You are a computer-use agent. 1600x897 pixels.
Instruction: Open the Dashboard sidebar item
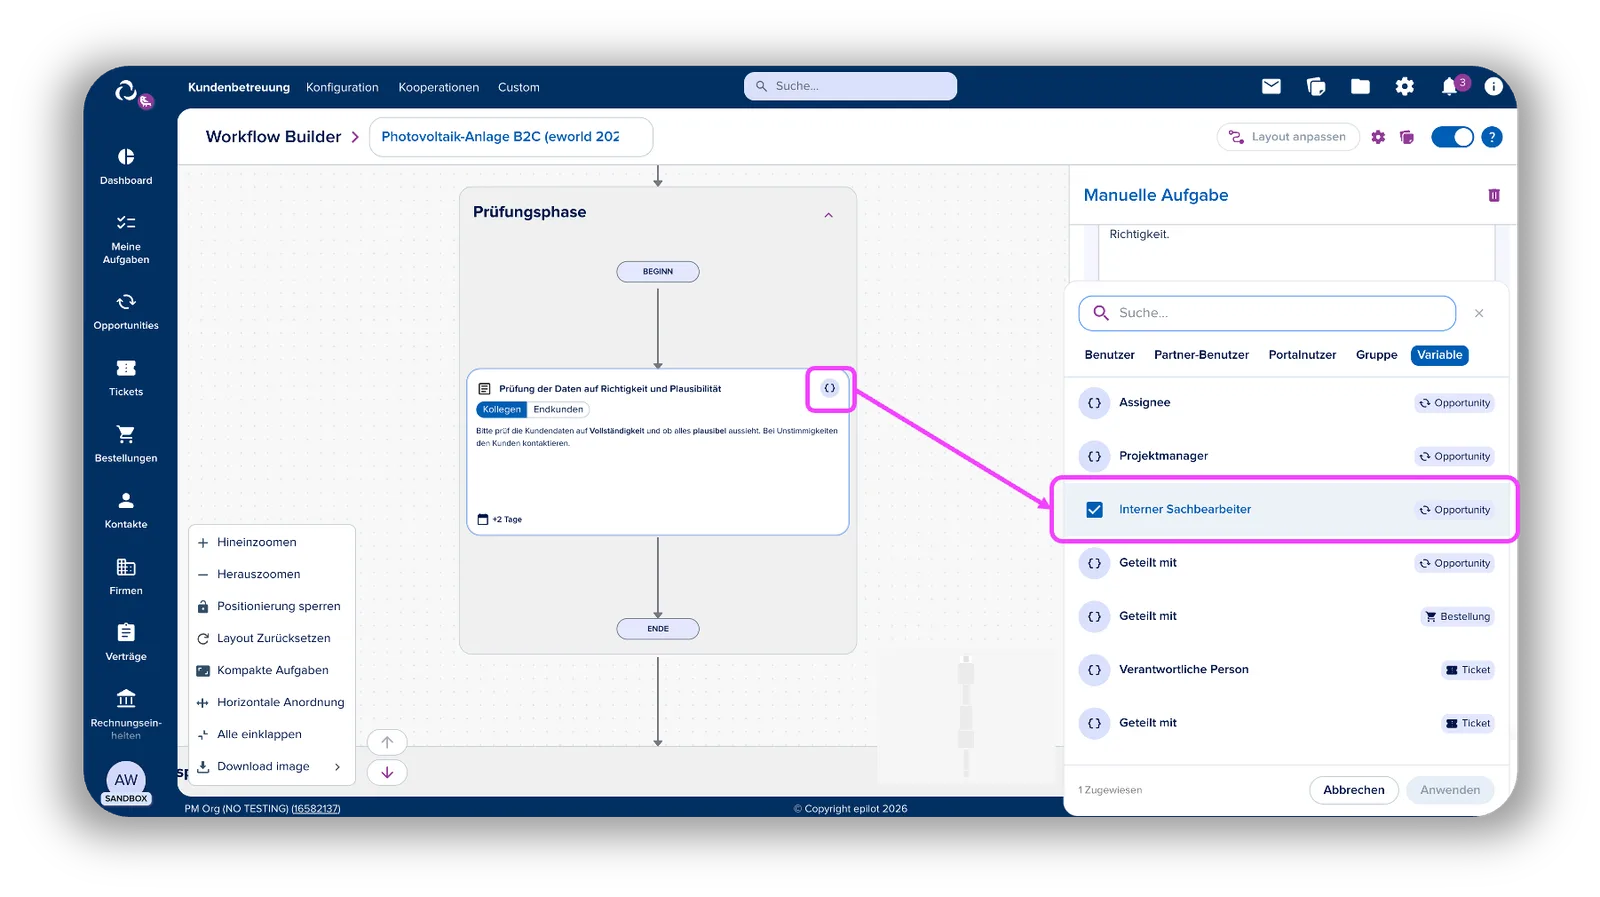126,166
